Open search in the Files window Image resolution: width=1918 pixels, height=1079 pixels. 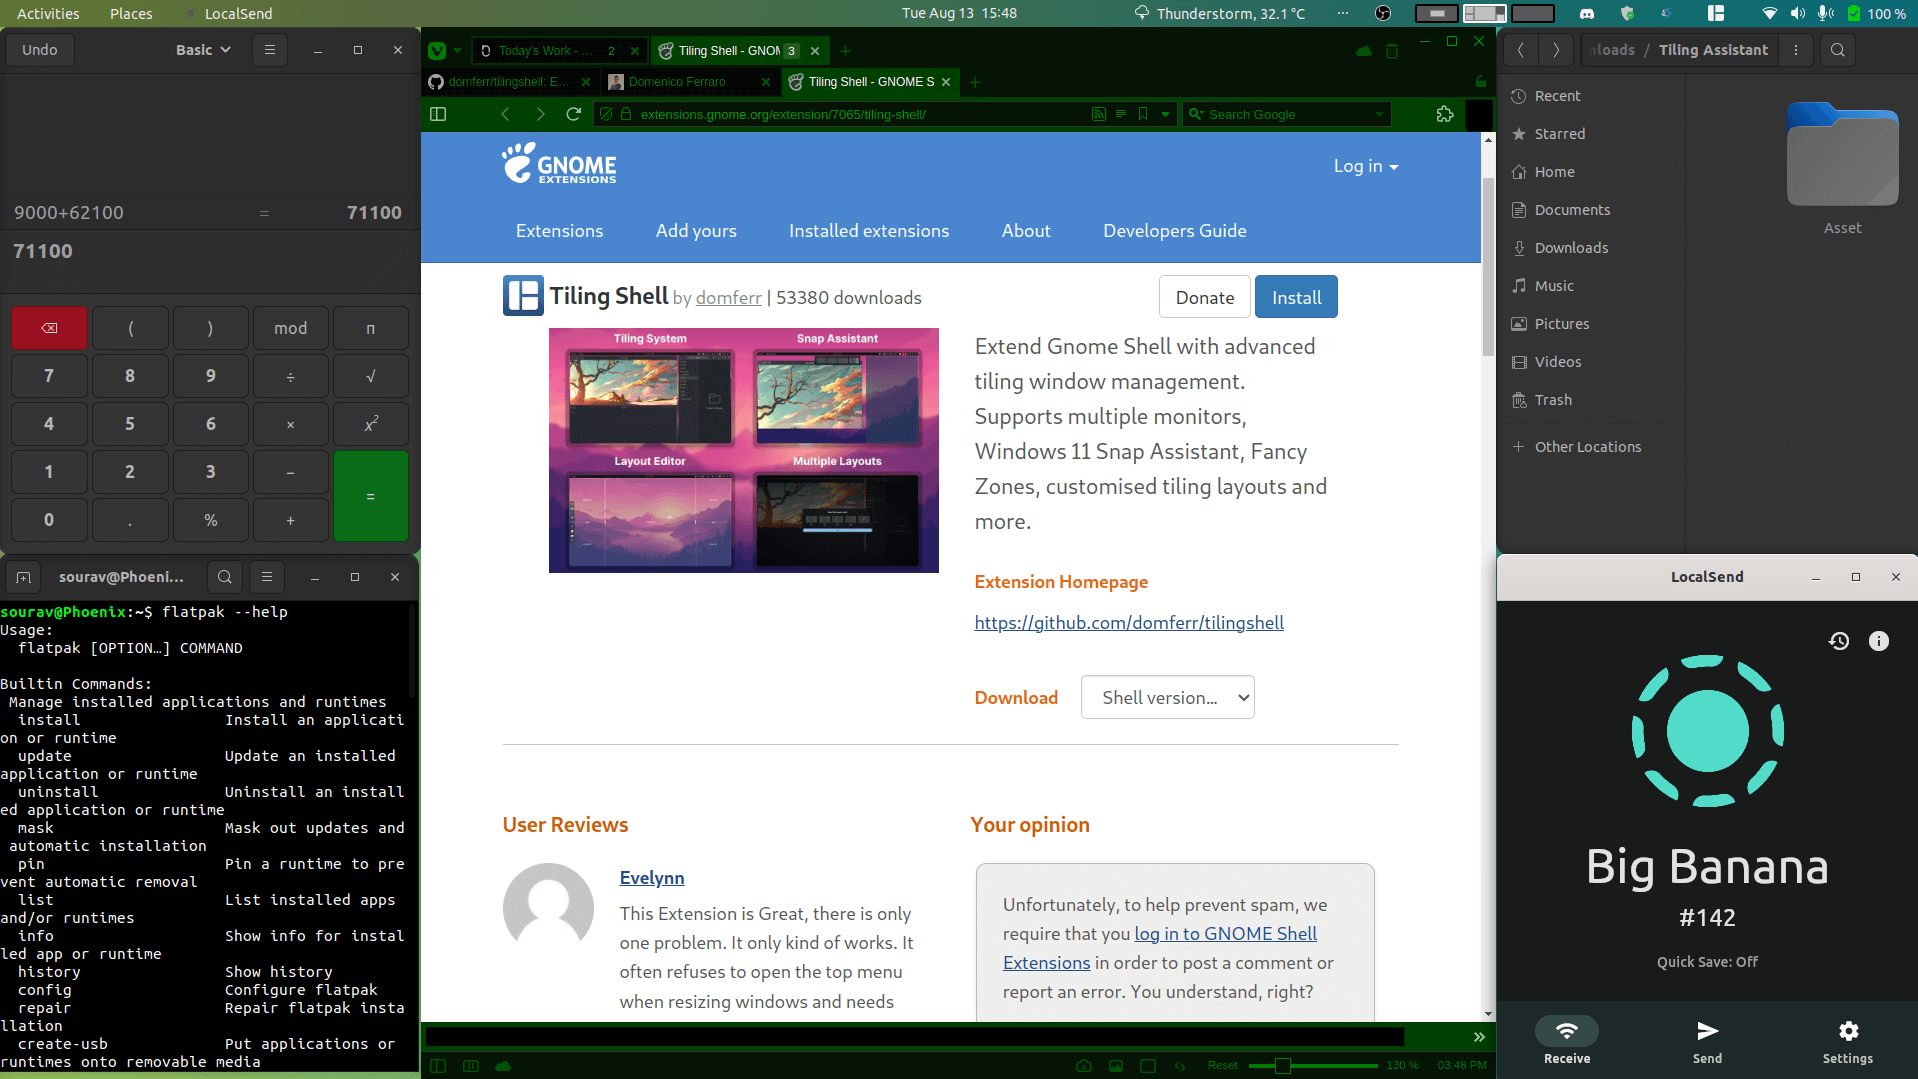point(1837,49)
